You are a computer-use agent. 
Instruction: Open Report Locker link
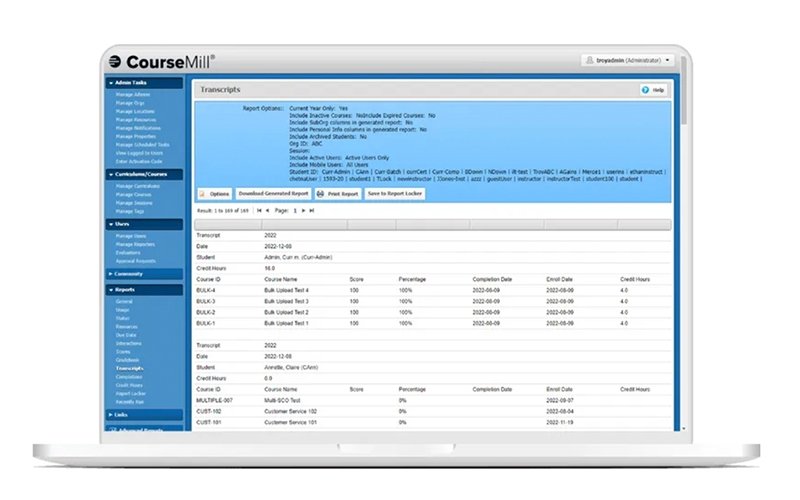point(131,393)
